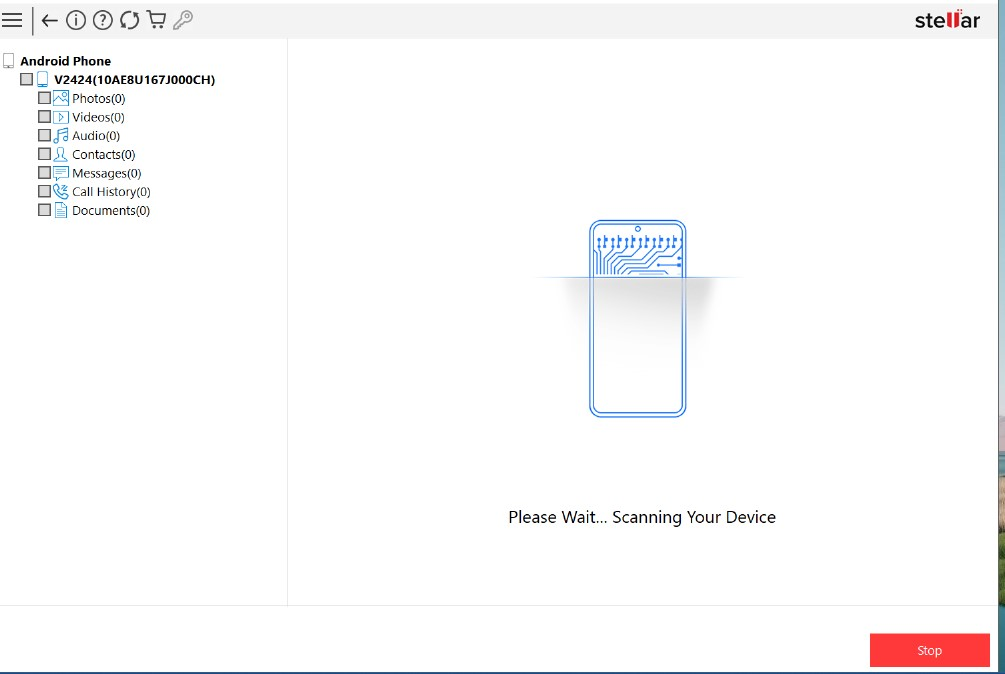Select Videos(0) label

tap(98, 117)
